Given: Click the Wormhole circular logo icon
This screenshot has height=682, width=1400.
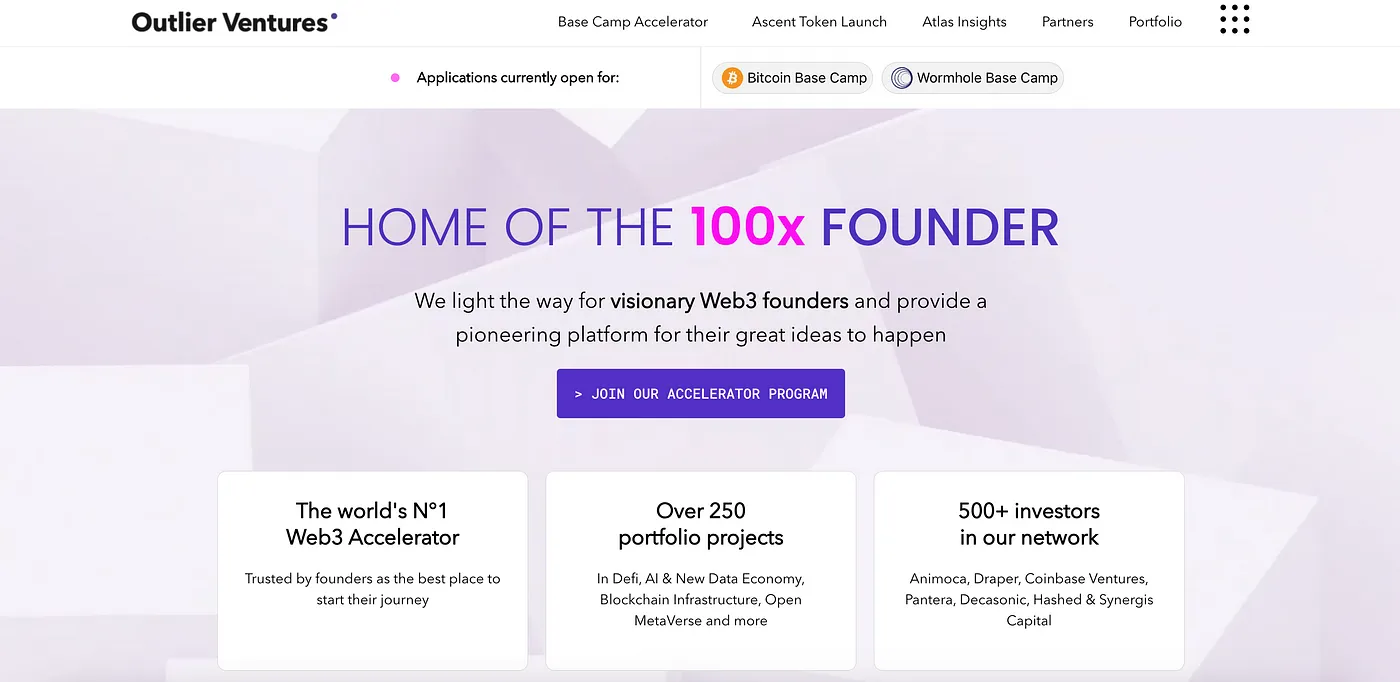Looking at the screenshot, I should point(902,78).
